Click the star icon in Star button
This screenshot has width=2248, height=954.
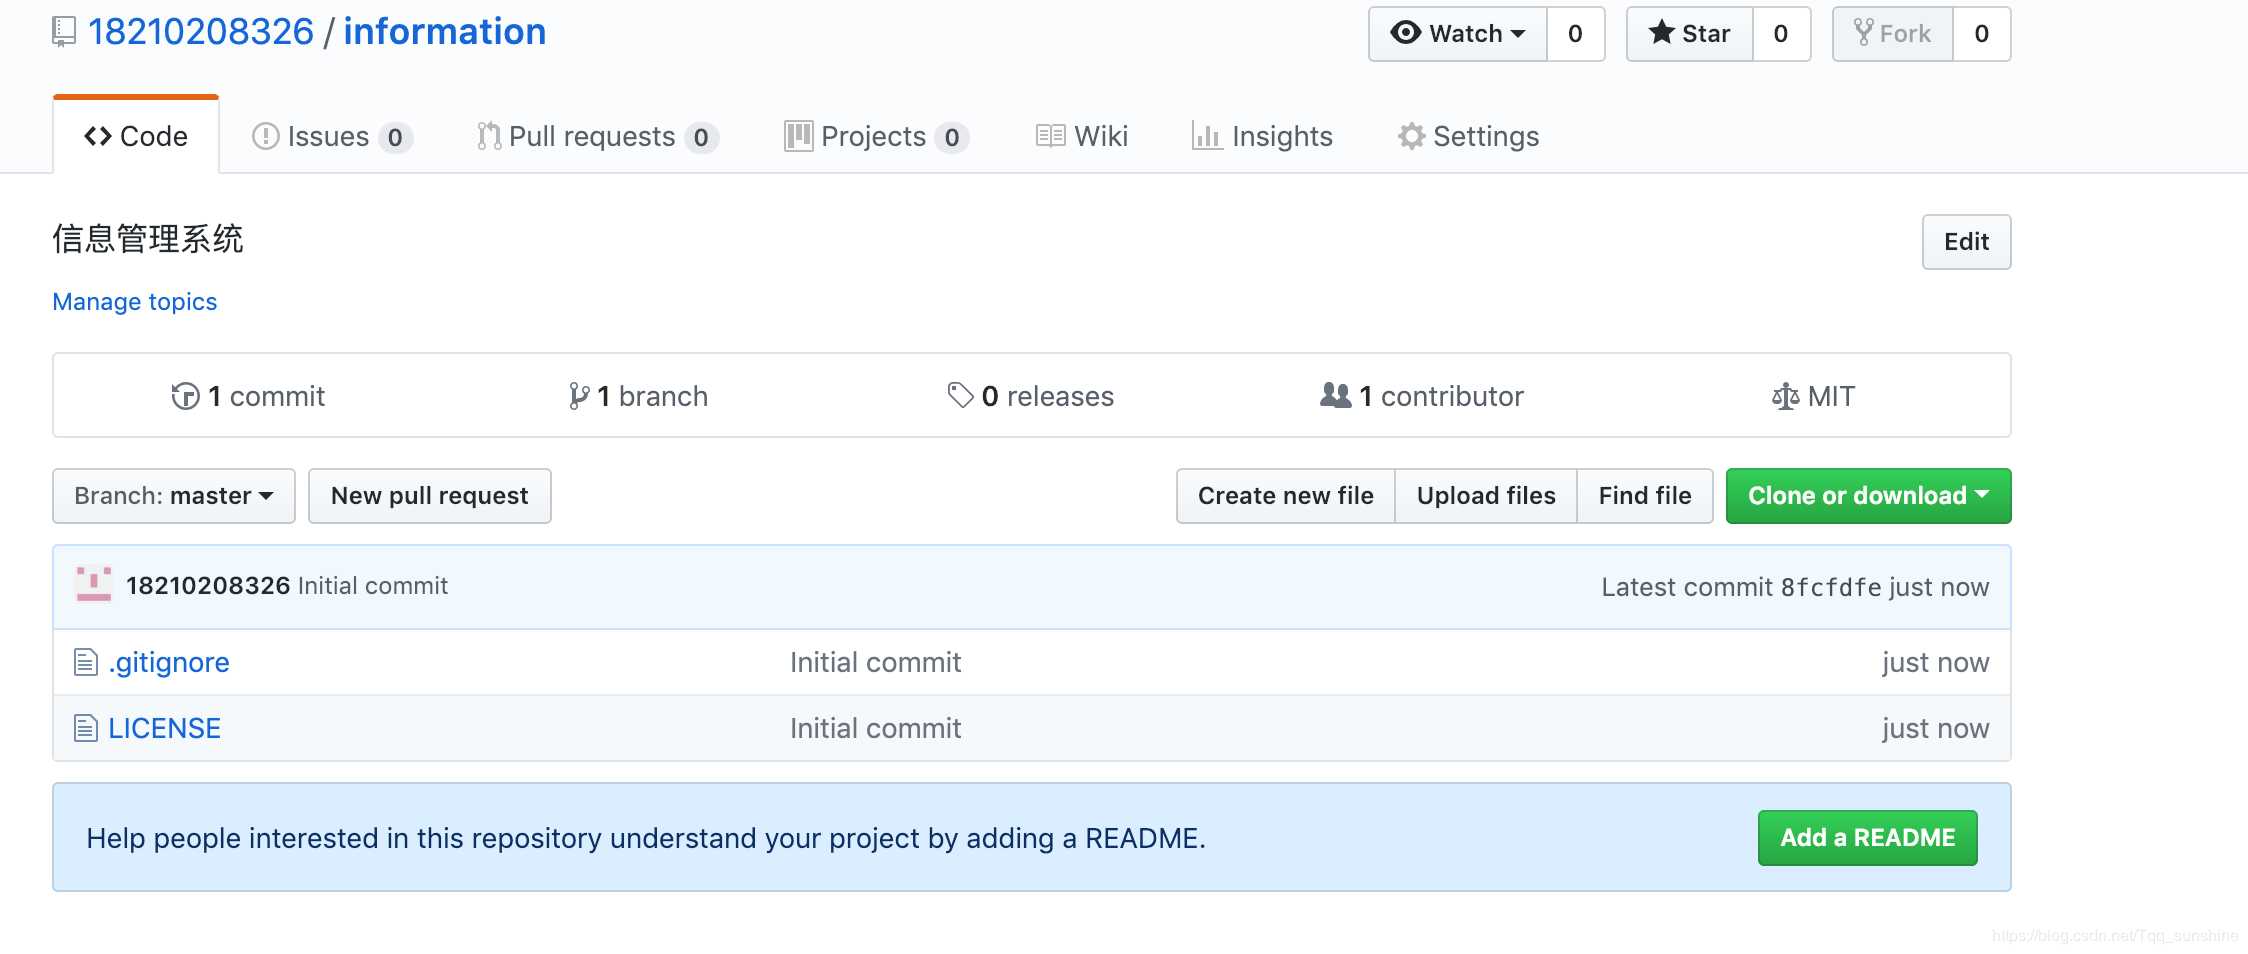pyautogui.click(x=1661, y=32)
